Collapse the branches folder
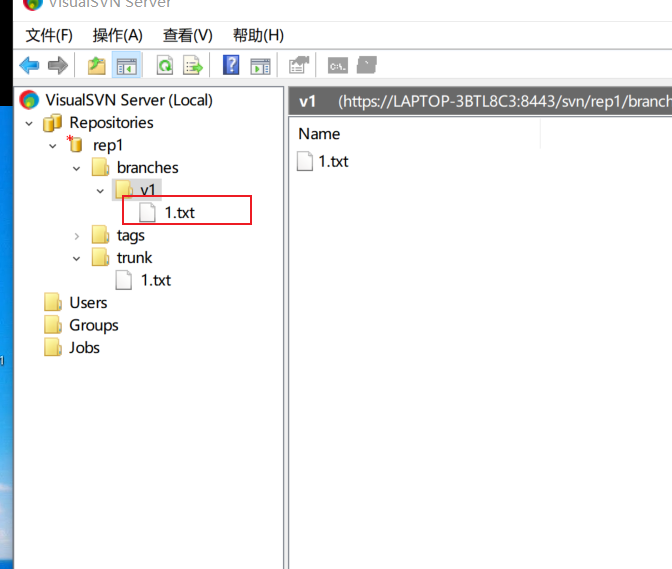 click(77, 169)
